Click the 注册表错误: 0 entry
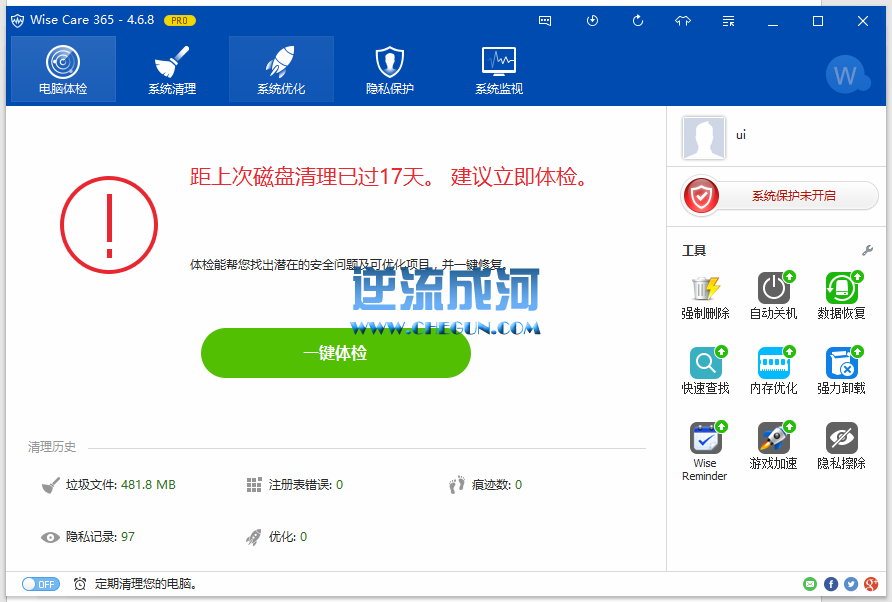 295,485
